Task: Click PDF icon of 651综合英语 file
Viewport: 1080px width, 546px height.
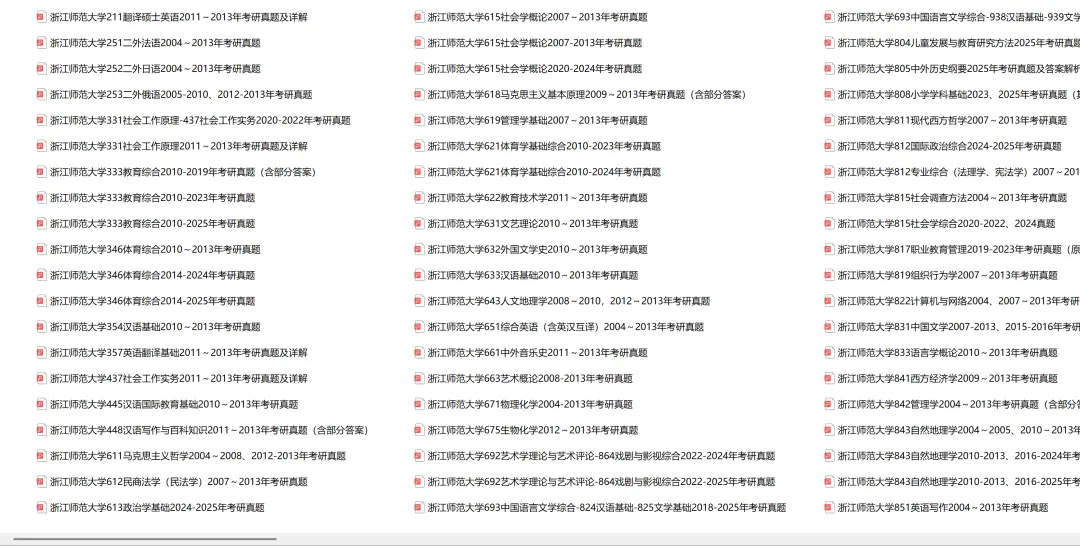Action: pos(419,326)
